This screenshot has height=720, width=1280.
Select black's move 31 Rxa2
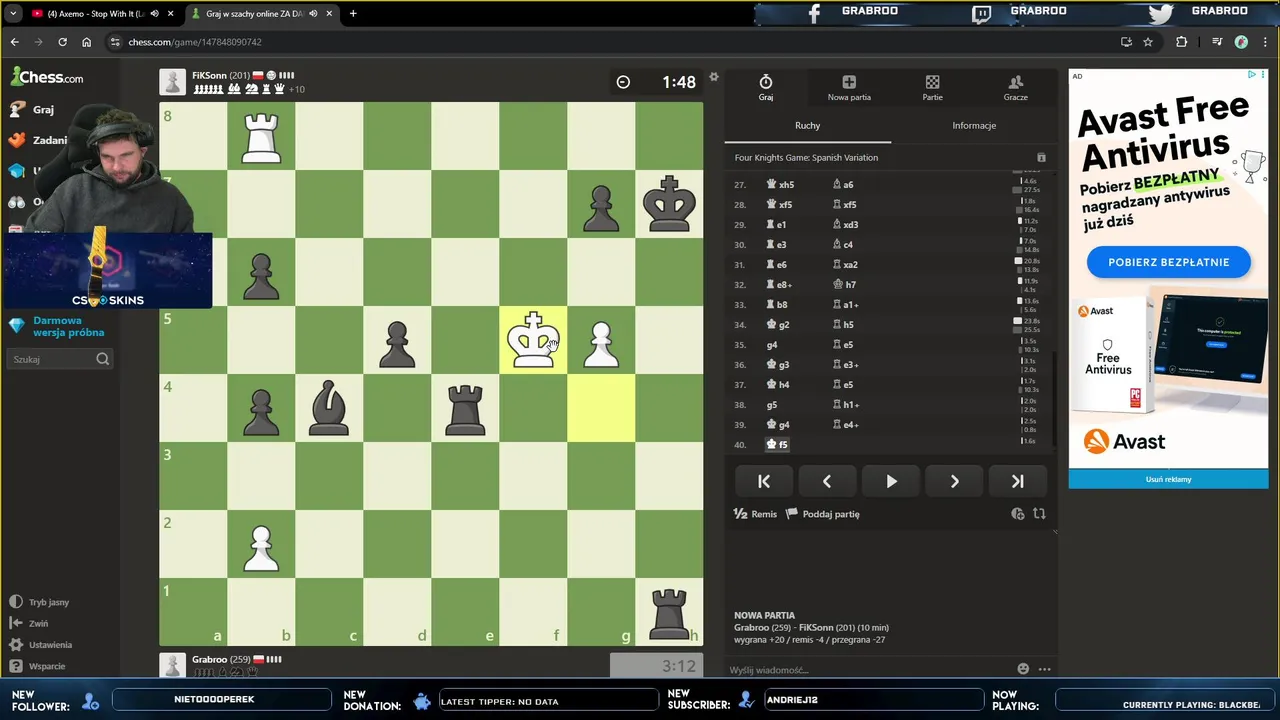click(x=846, y=265)
